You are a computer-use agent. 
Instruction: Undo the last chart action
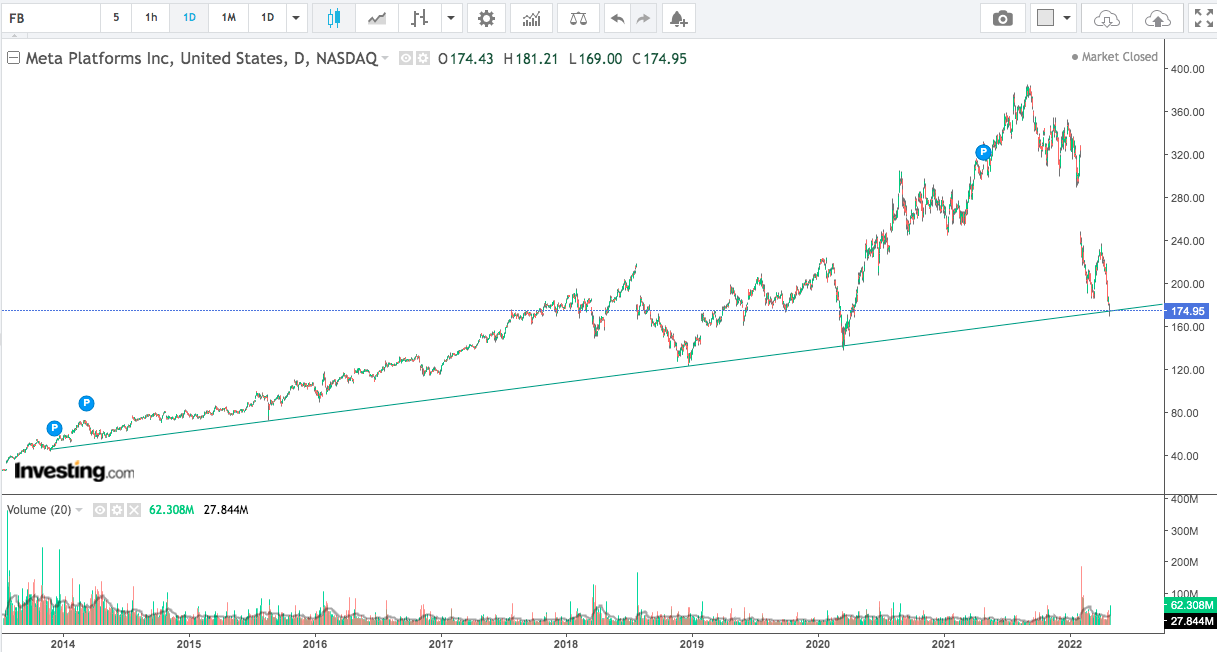coord(617,18)
